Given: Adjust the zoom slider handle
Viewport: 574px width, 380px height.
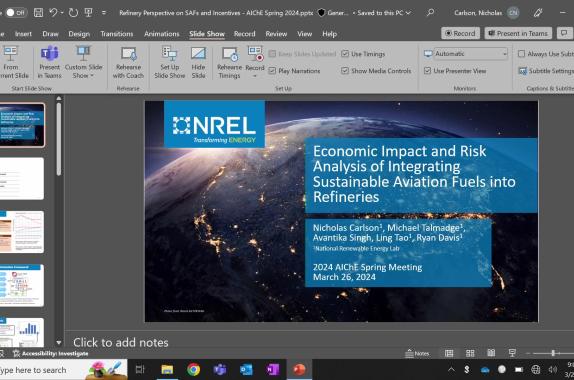Looking at the screenshot, I should pos(553,353).
